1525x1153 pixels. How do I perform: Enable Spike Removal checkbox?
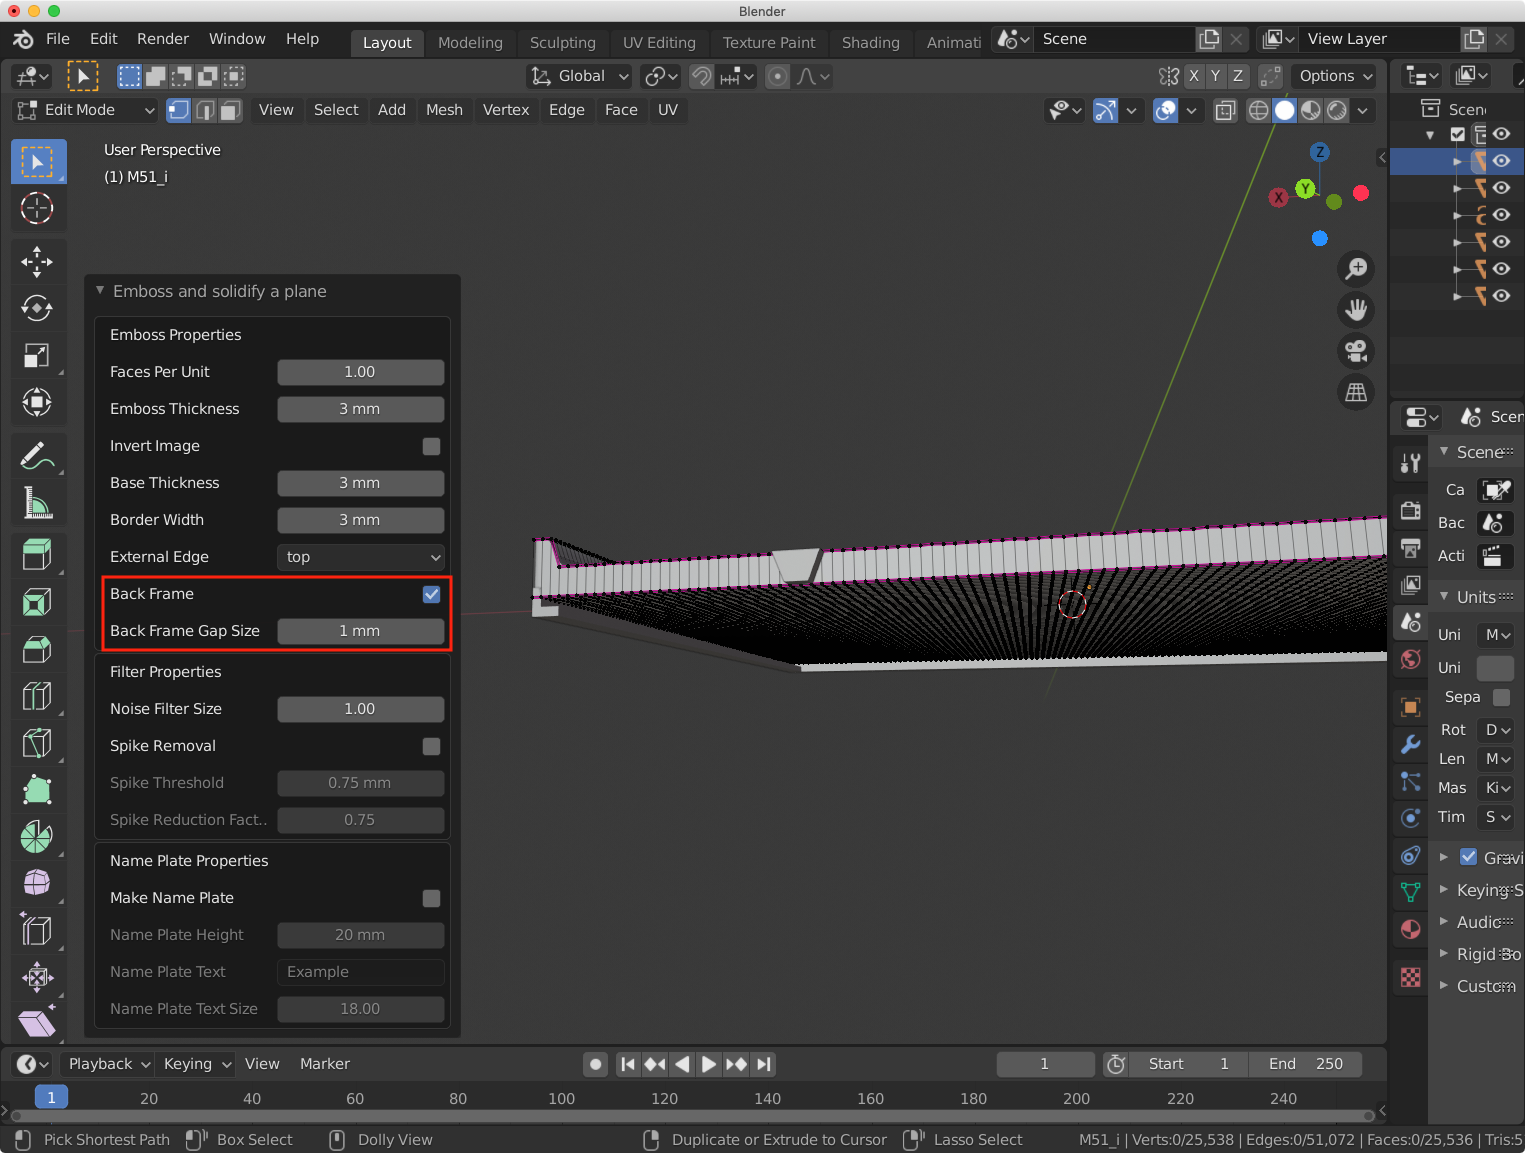point(431,746)
